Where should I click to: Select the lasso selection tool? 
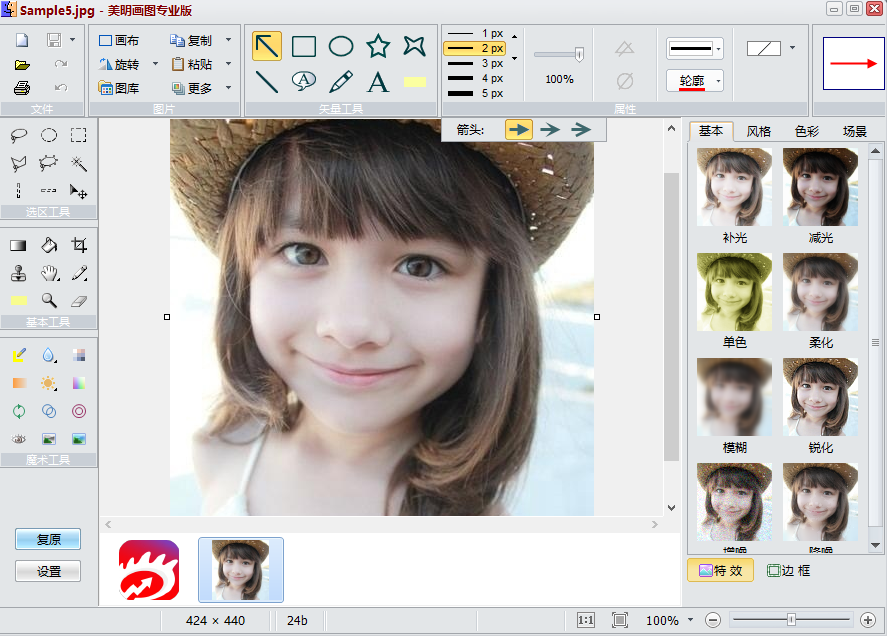(19, 136)
